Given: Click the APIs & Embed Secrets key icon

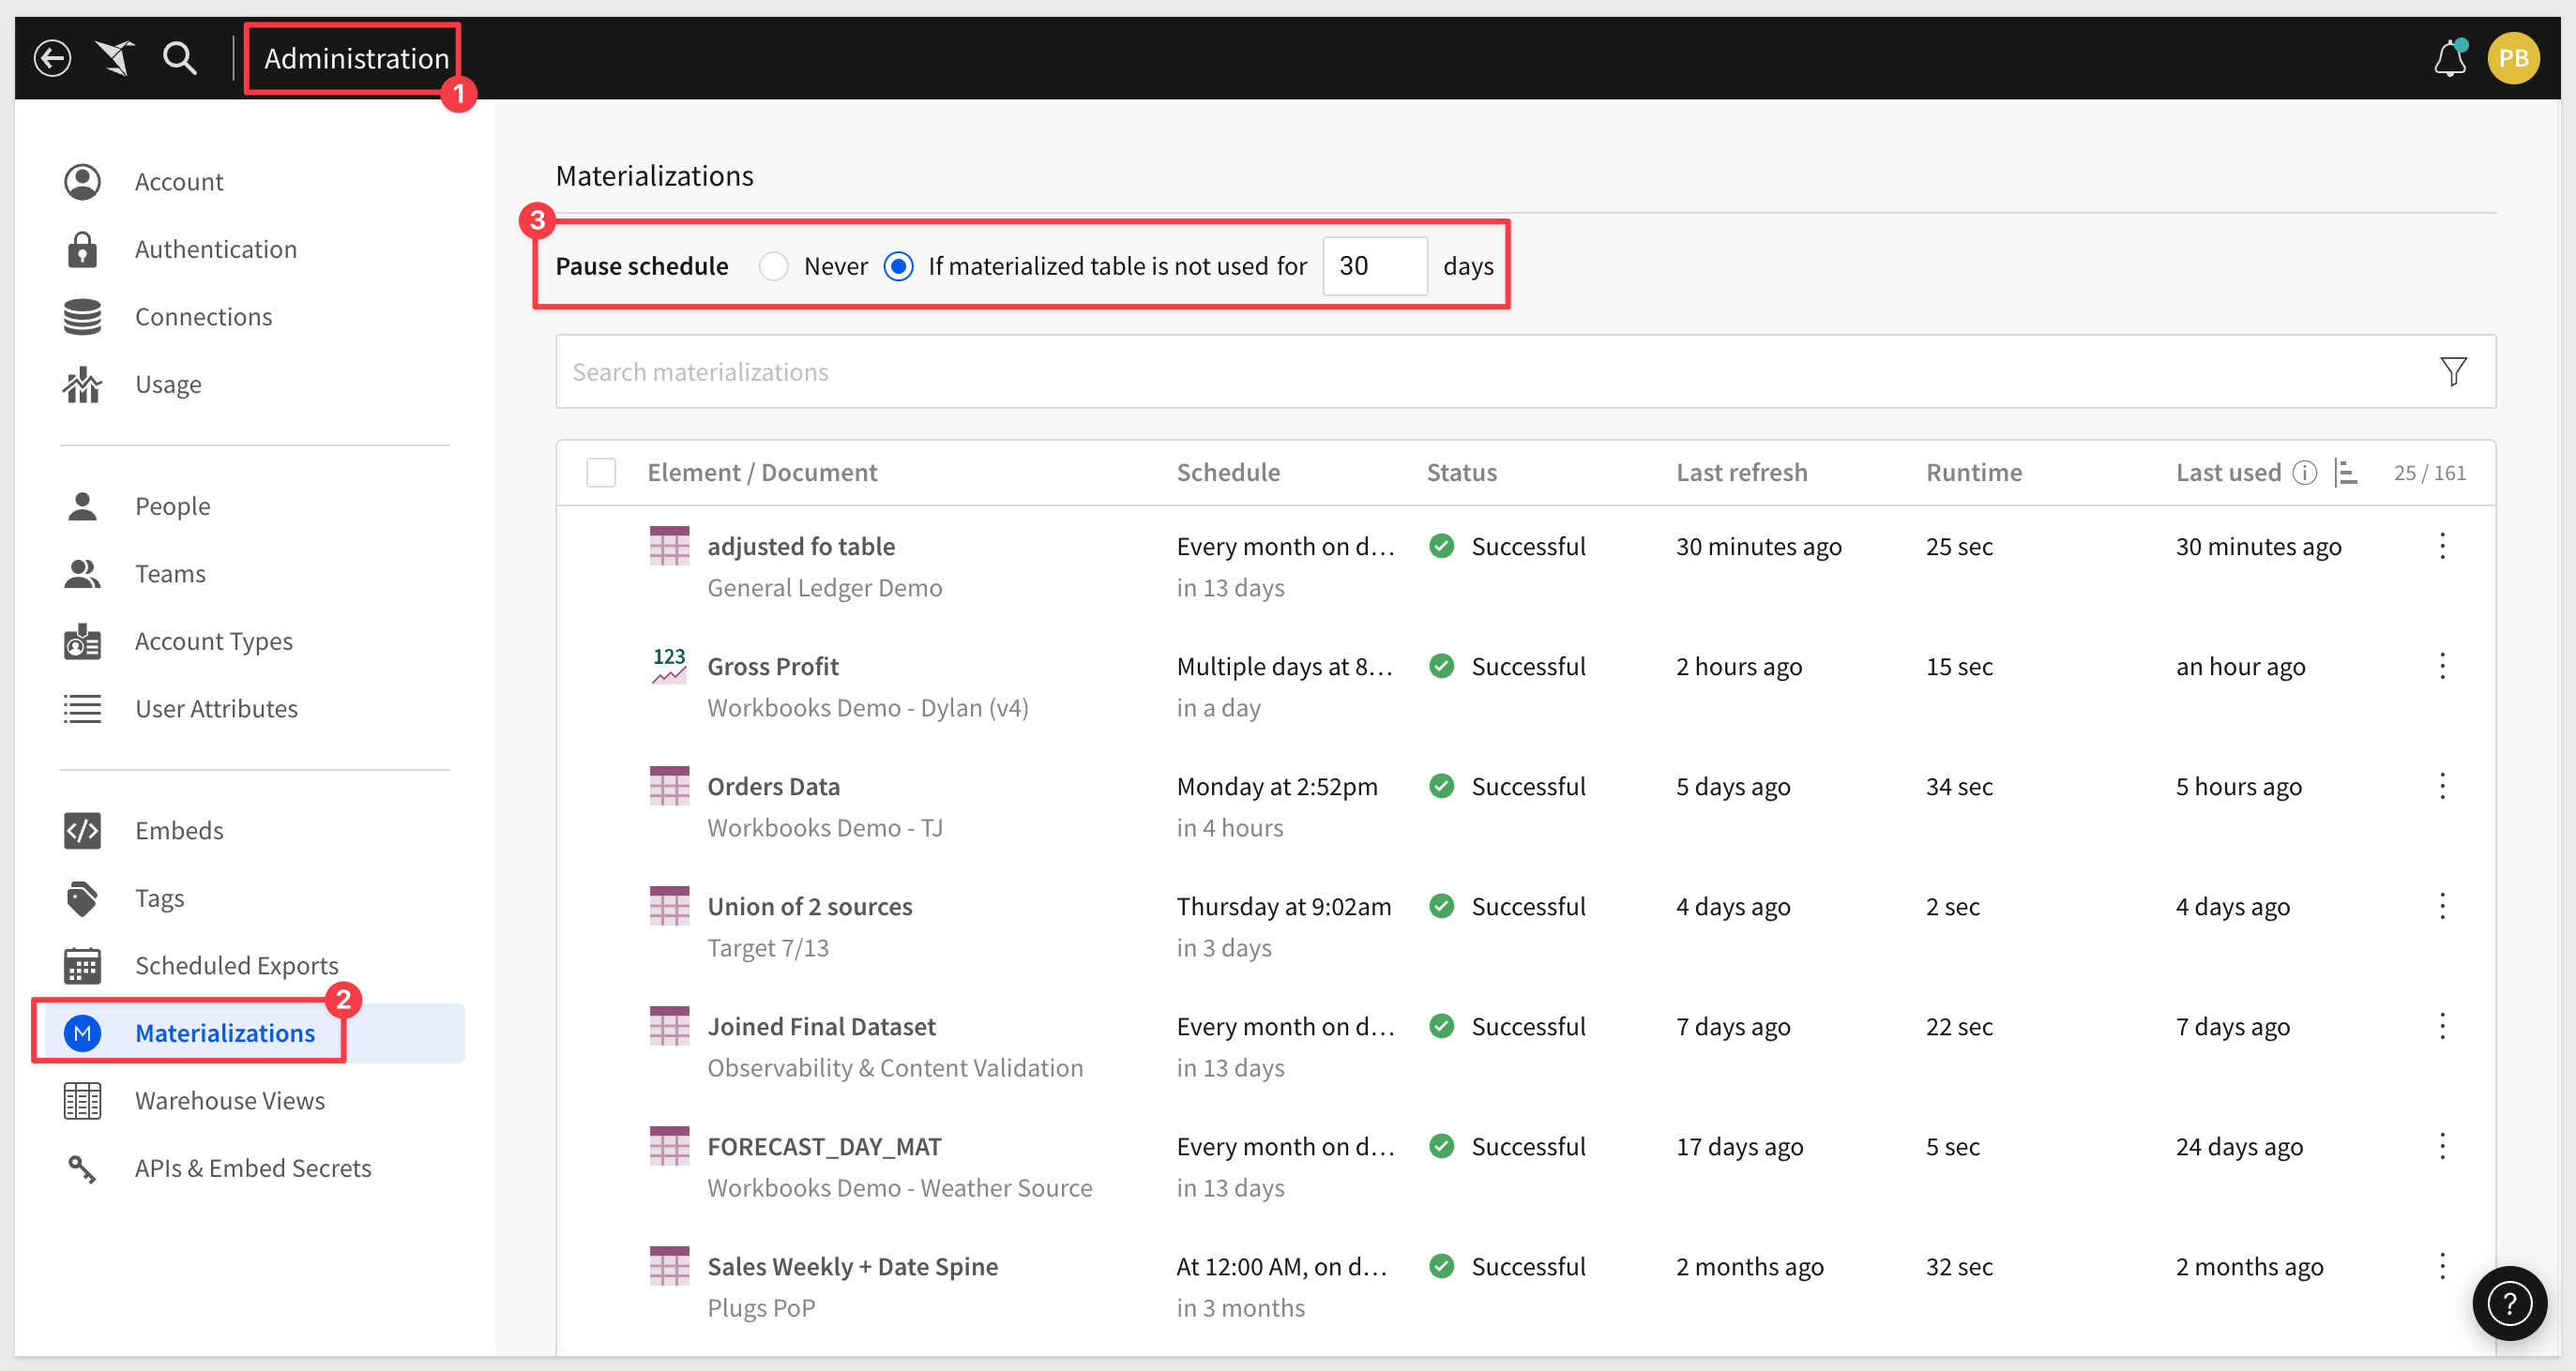Looking at the screenshot, I should [82, 1168].
